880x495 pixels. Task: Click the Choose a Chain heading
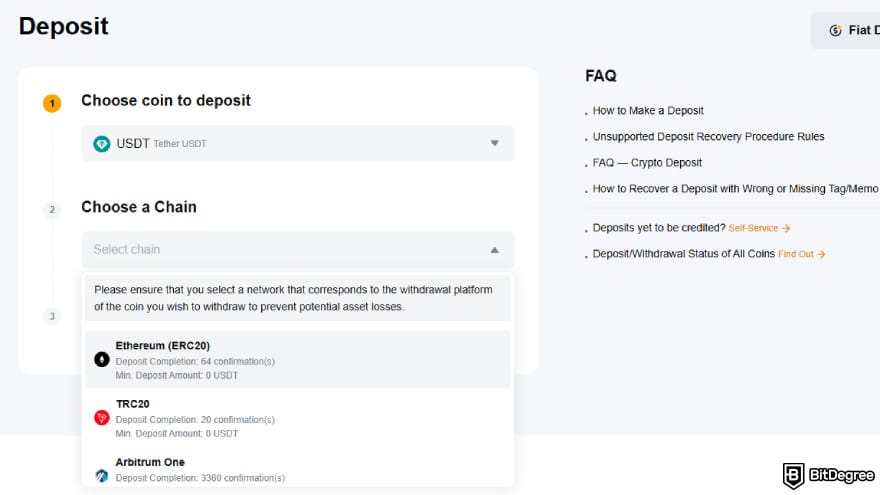139,207
